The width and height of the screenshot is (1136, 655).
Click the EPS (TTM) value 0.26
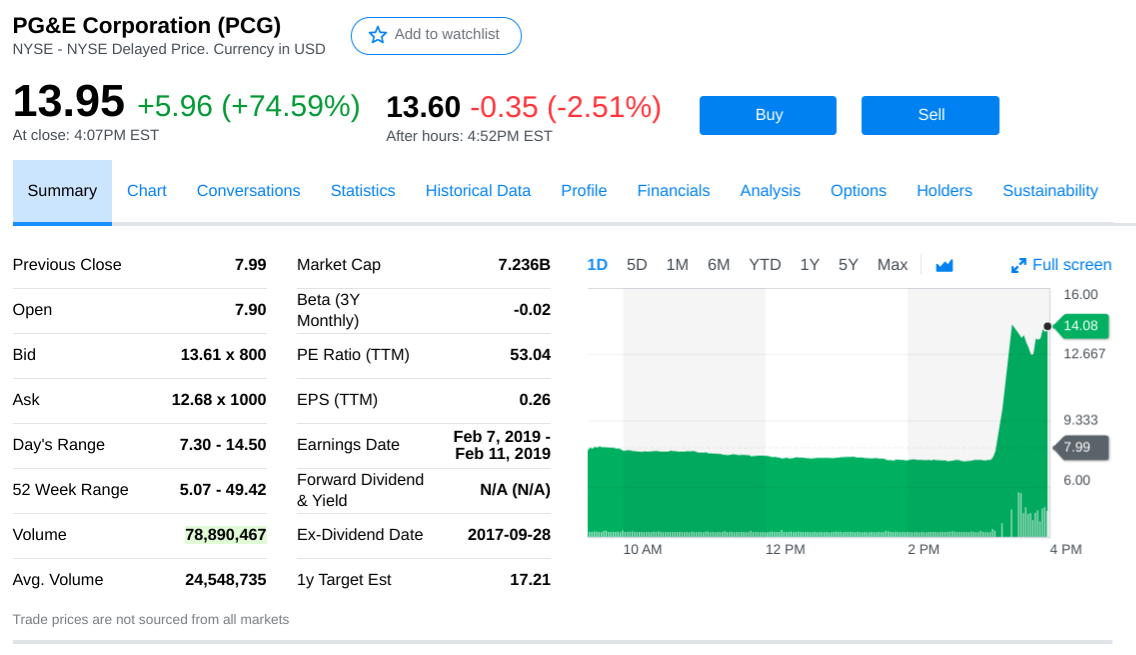click(535, 400)
